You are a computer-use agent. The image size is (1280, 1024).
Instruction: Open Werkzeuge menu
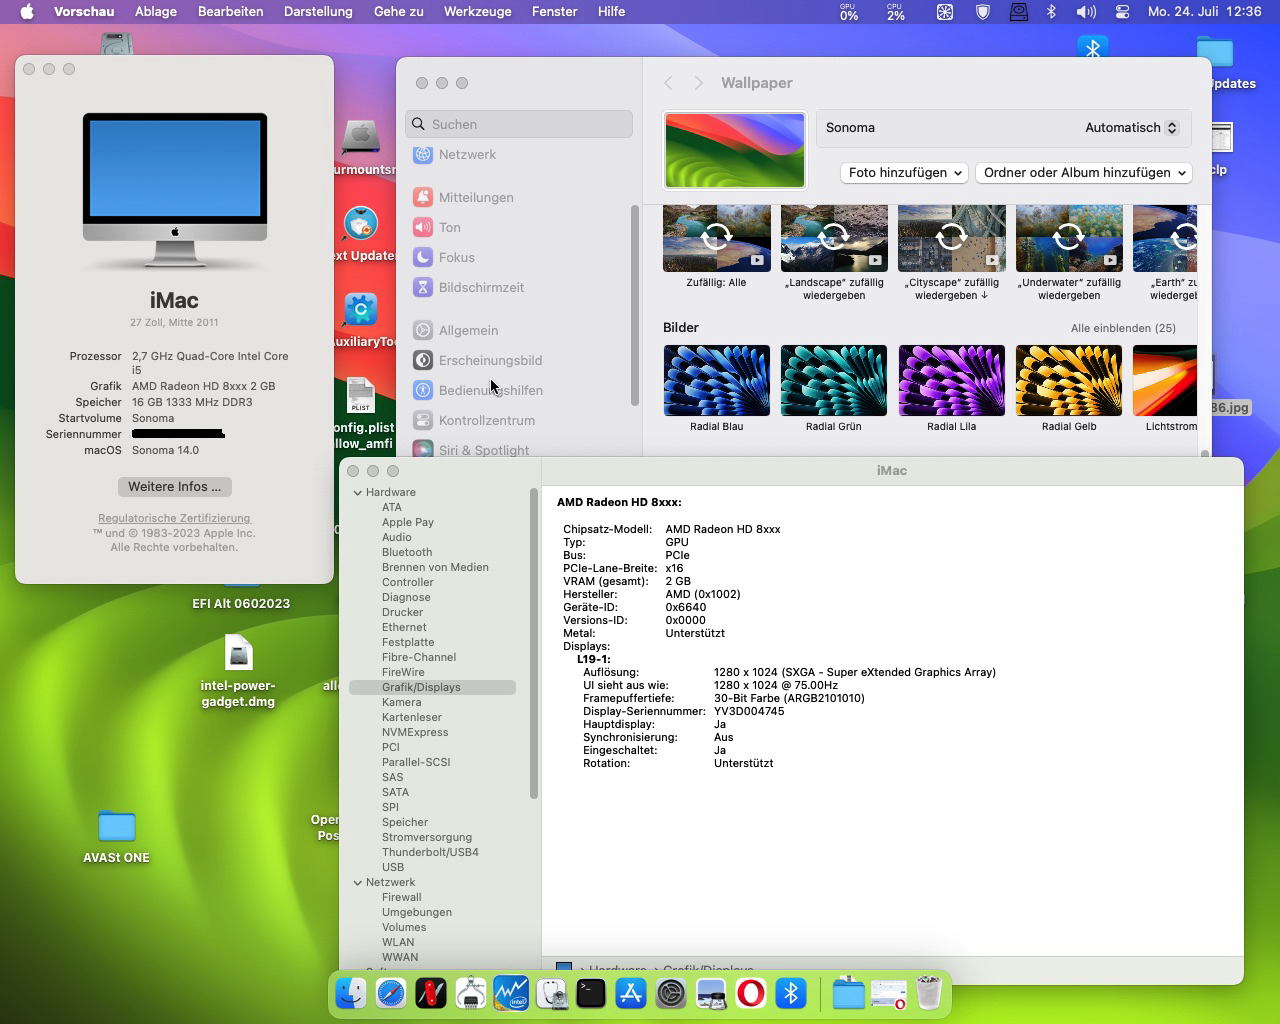coord(478,12)
